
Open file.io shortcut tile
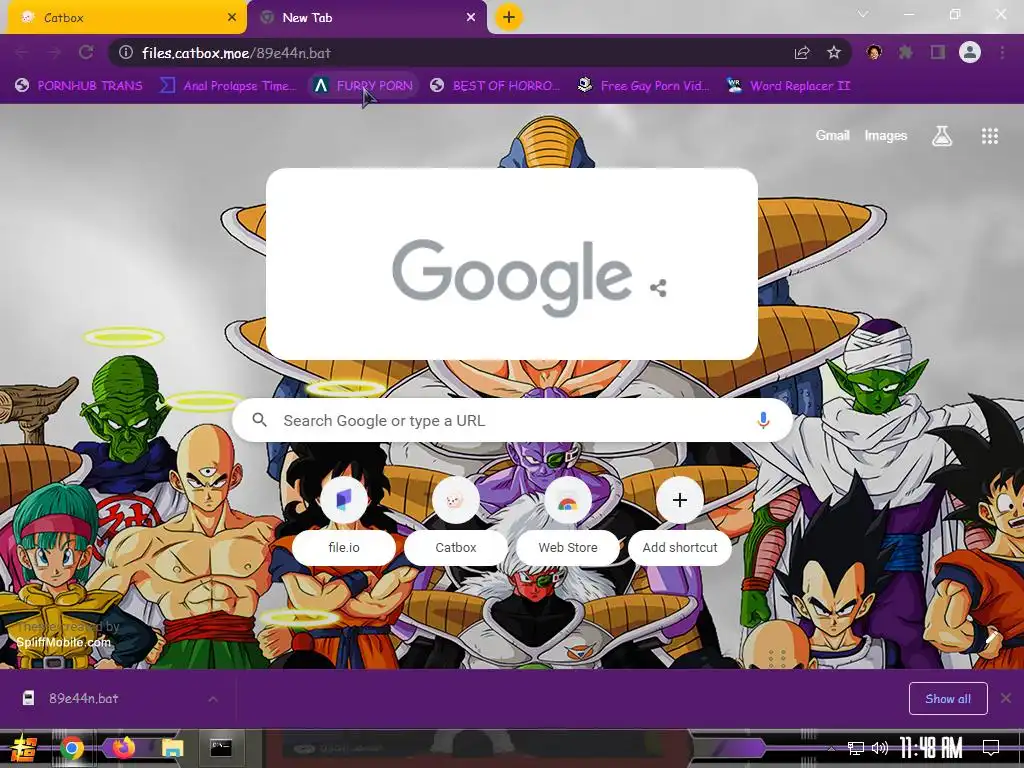point(344,520)
